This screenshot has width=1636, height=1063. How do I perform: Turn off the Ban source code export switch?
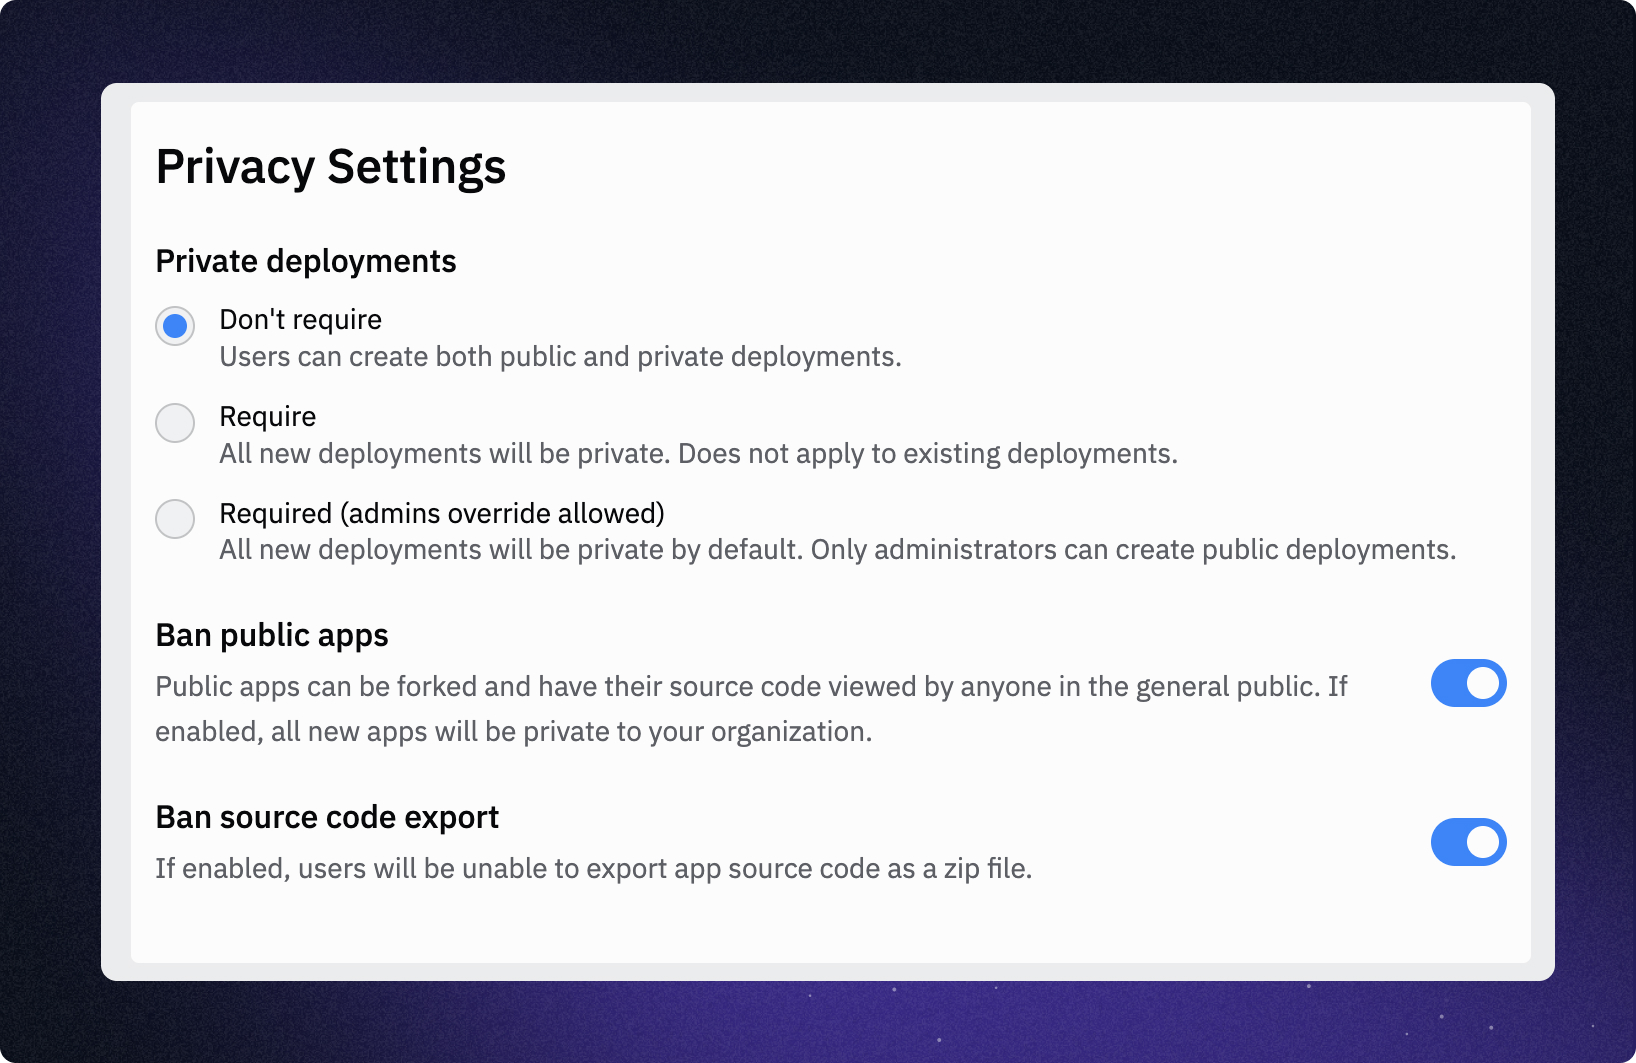[1468, 842]
